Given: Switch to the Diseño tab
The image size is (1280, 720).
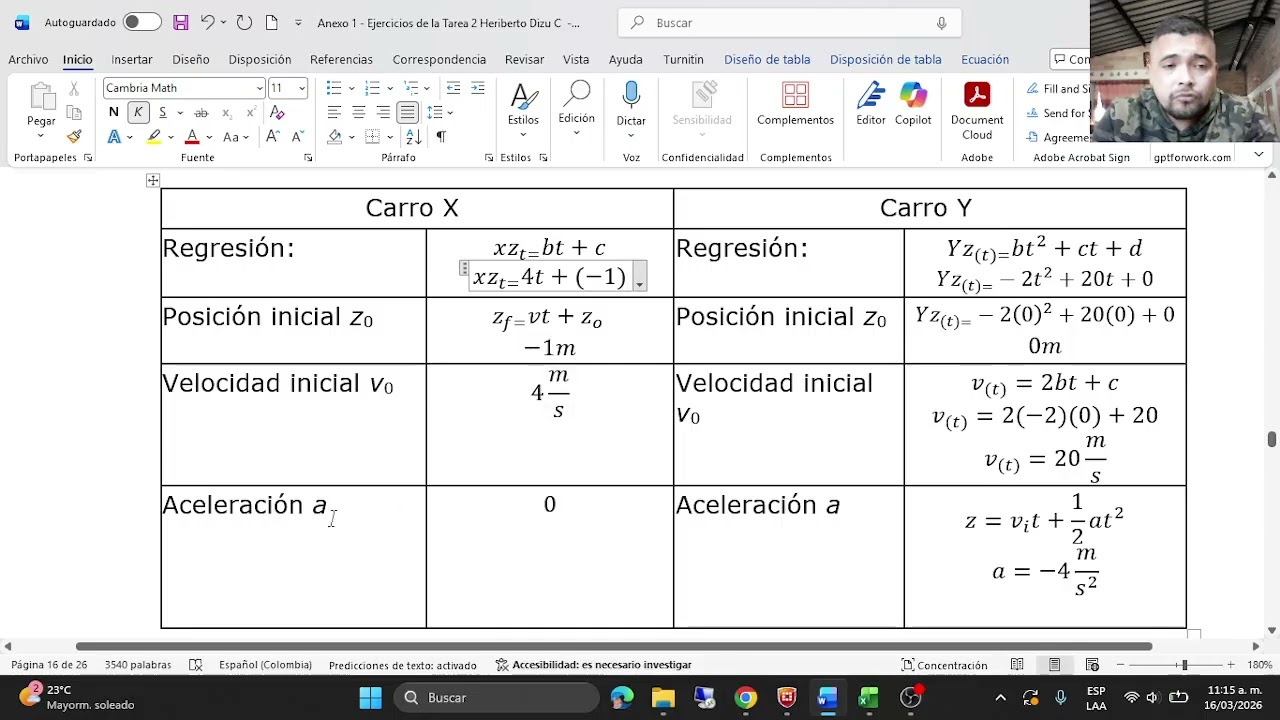Looking at the screenshot, I should (191, 59).
